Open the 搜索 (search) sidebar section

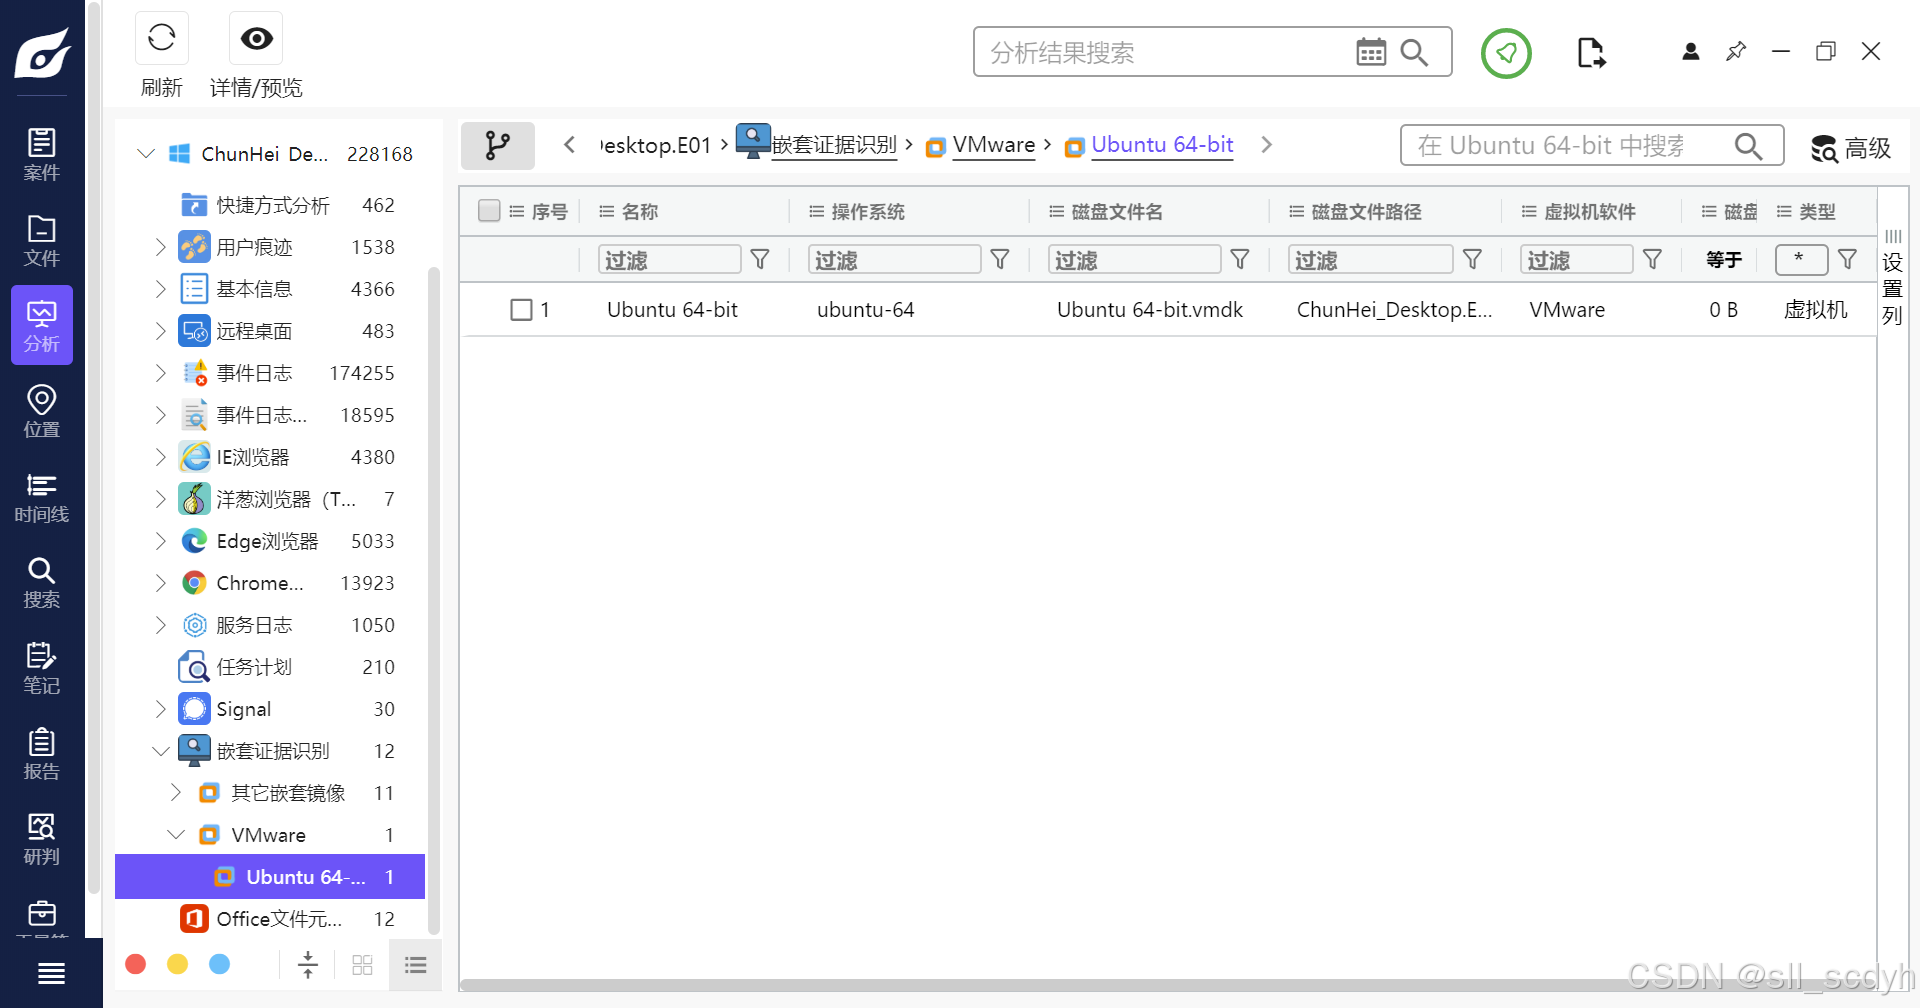pos(42,582)
